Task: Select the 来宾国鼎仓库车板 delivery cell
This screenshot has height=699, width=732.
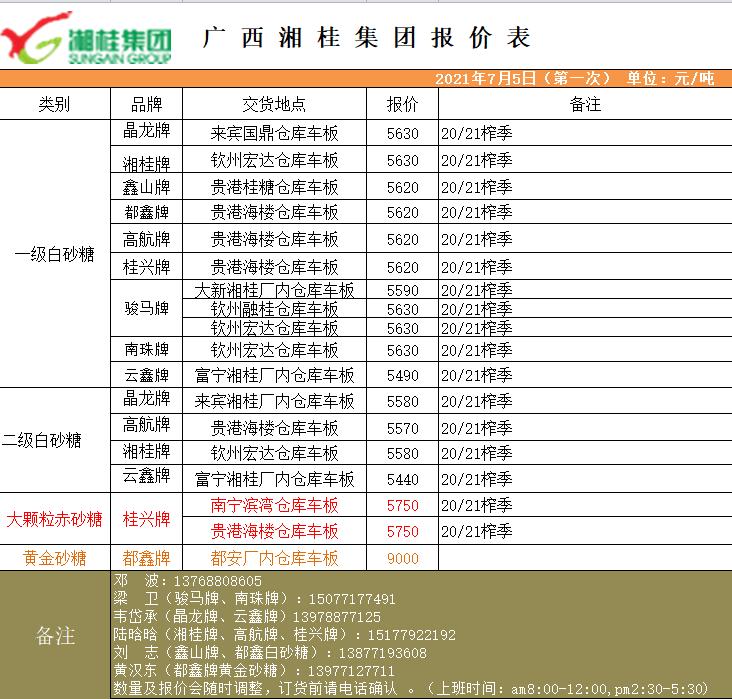Action: [x=274, y=133]
